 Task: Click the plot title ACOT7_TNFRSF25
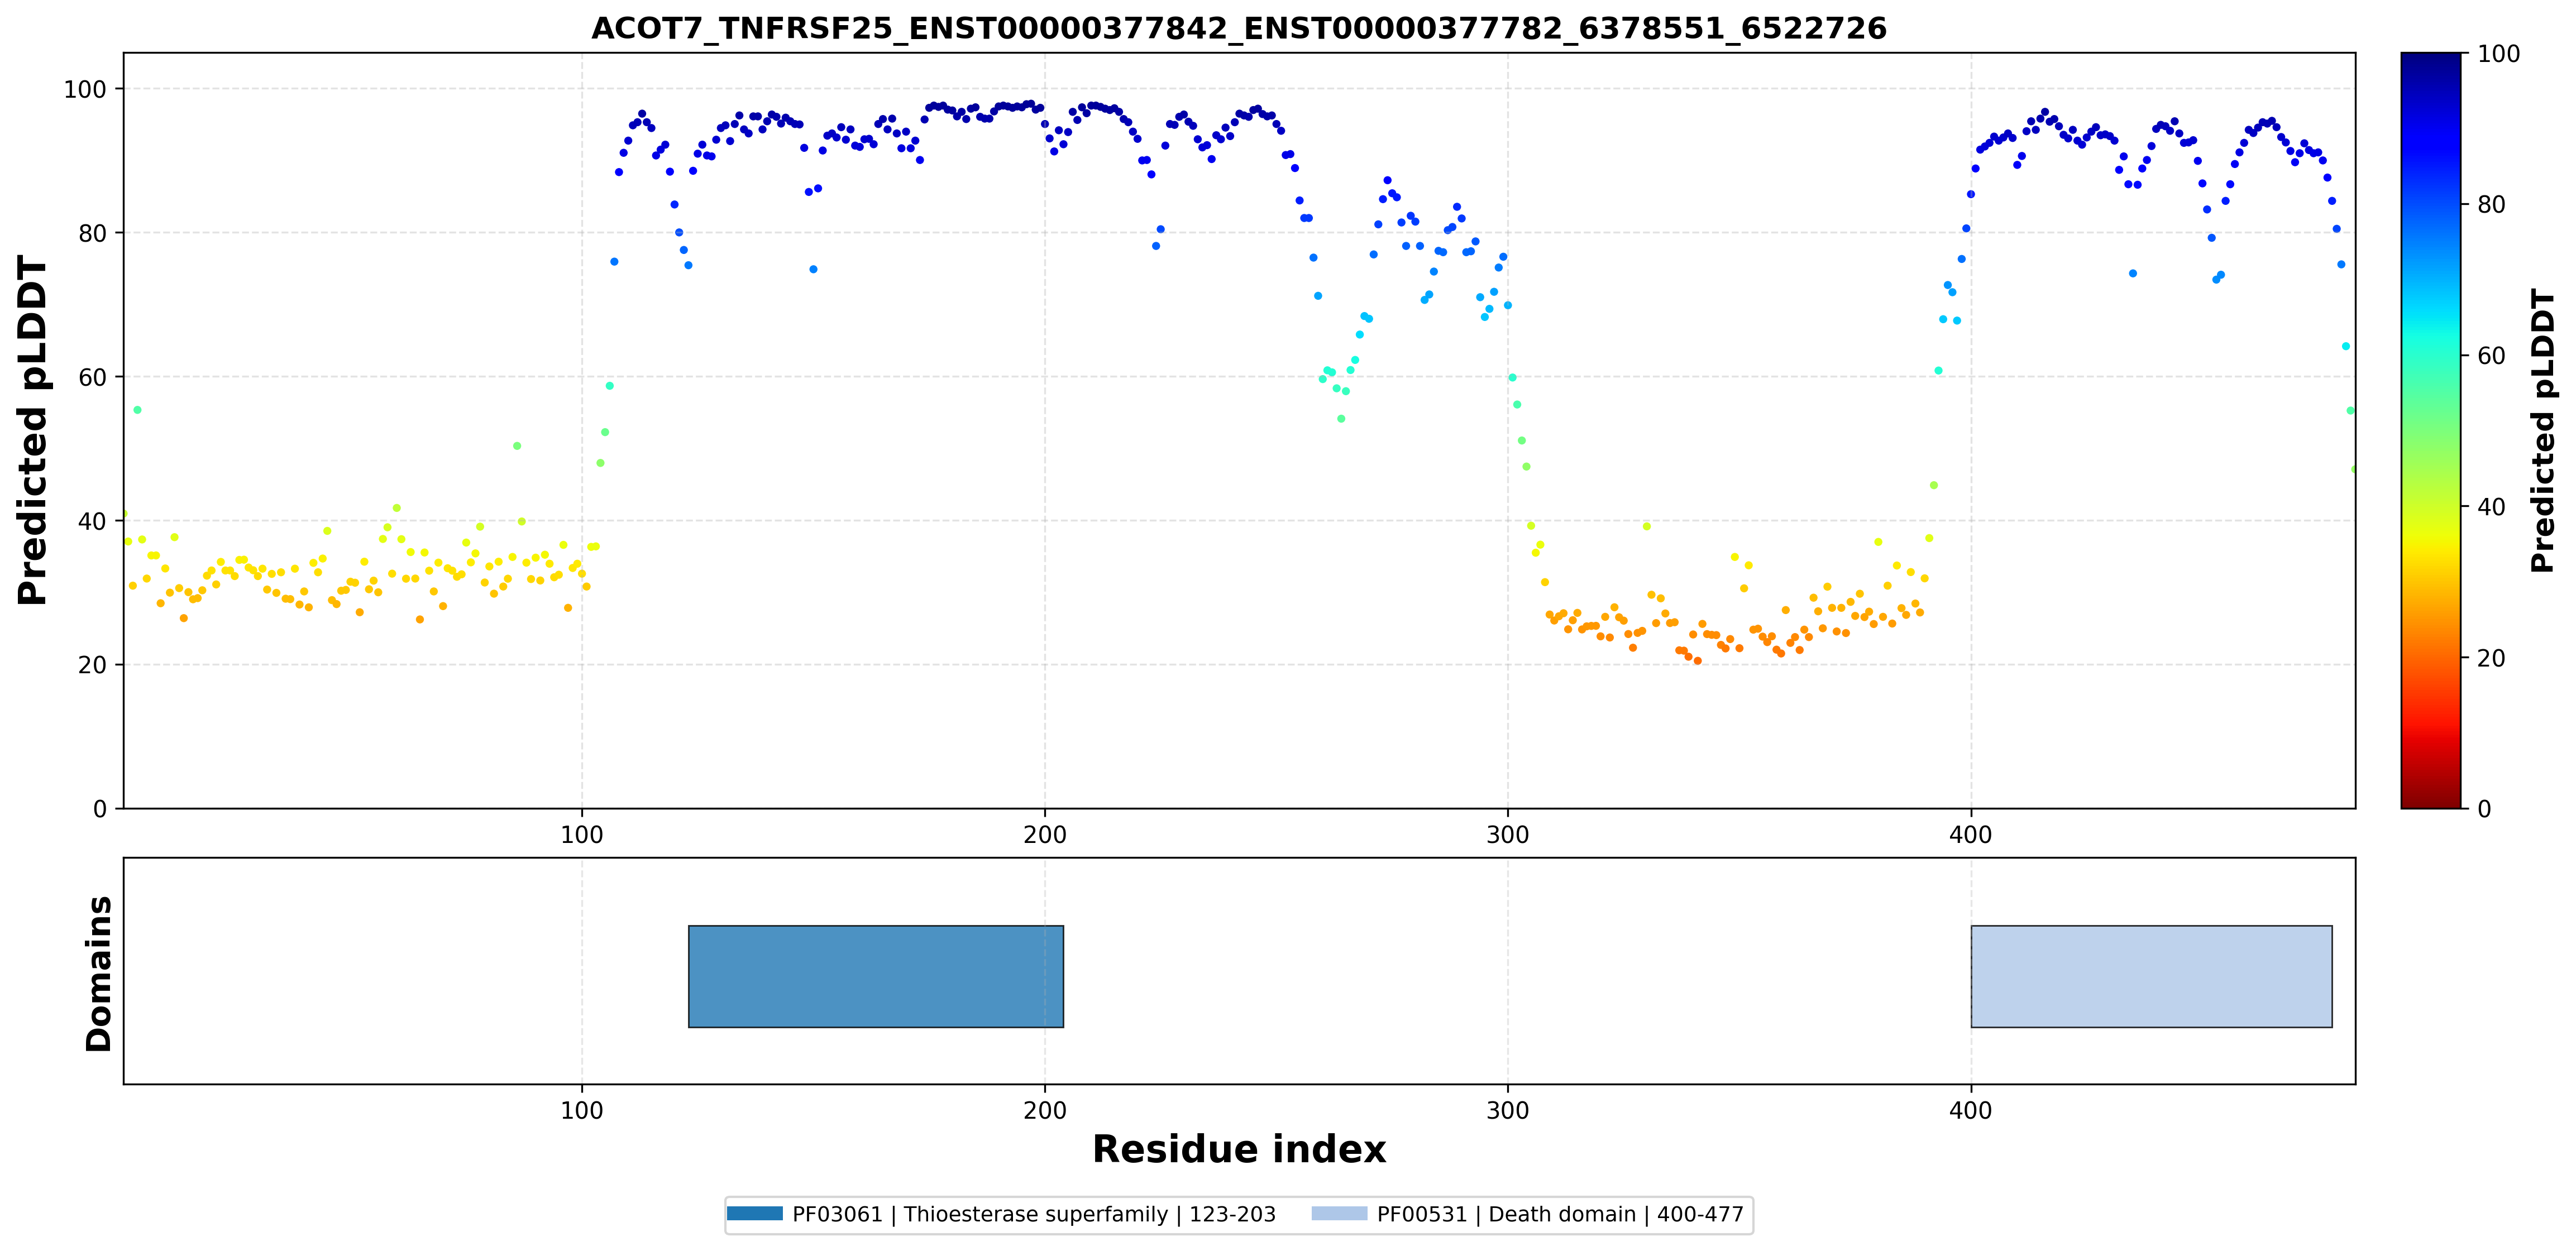point(1239,28)
